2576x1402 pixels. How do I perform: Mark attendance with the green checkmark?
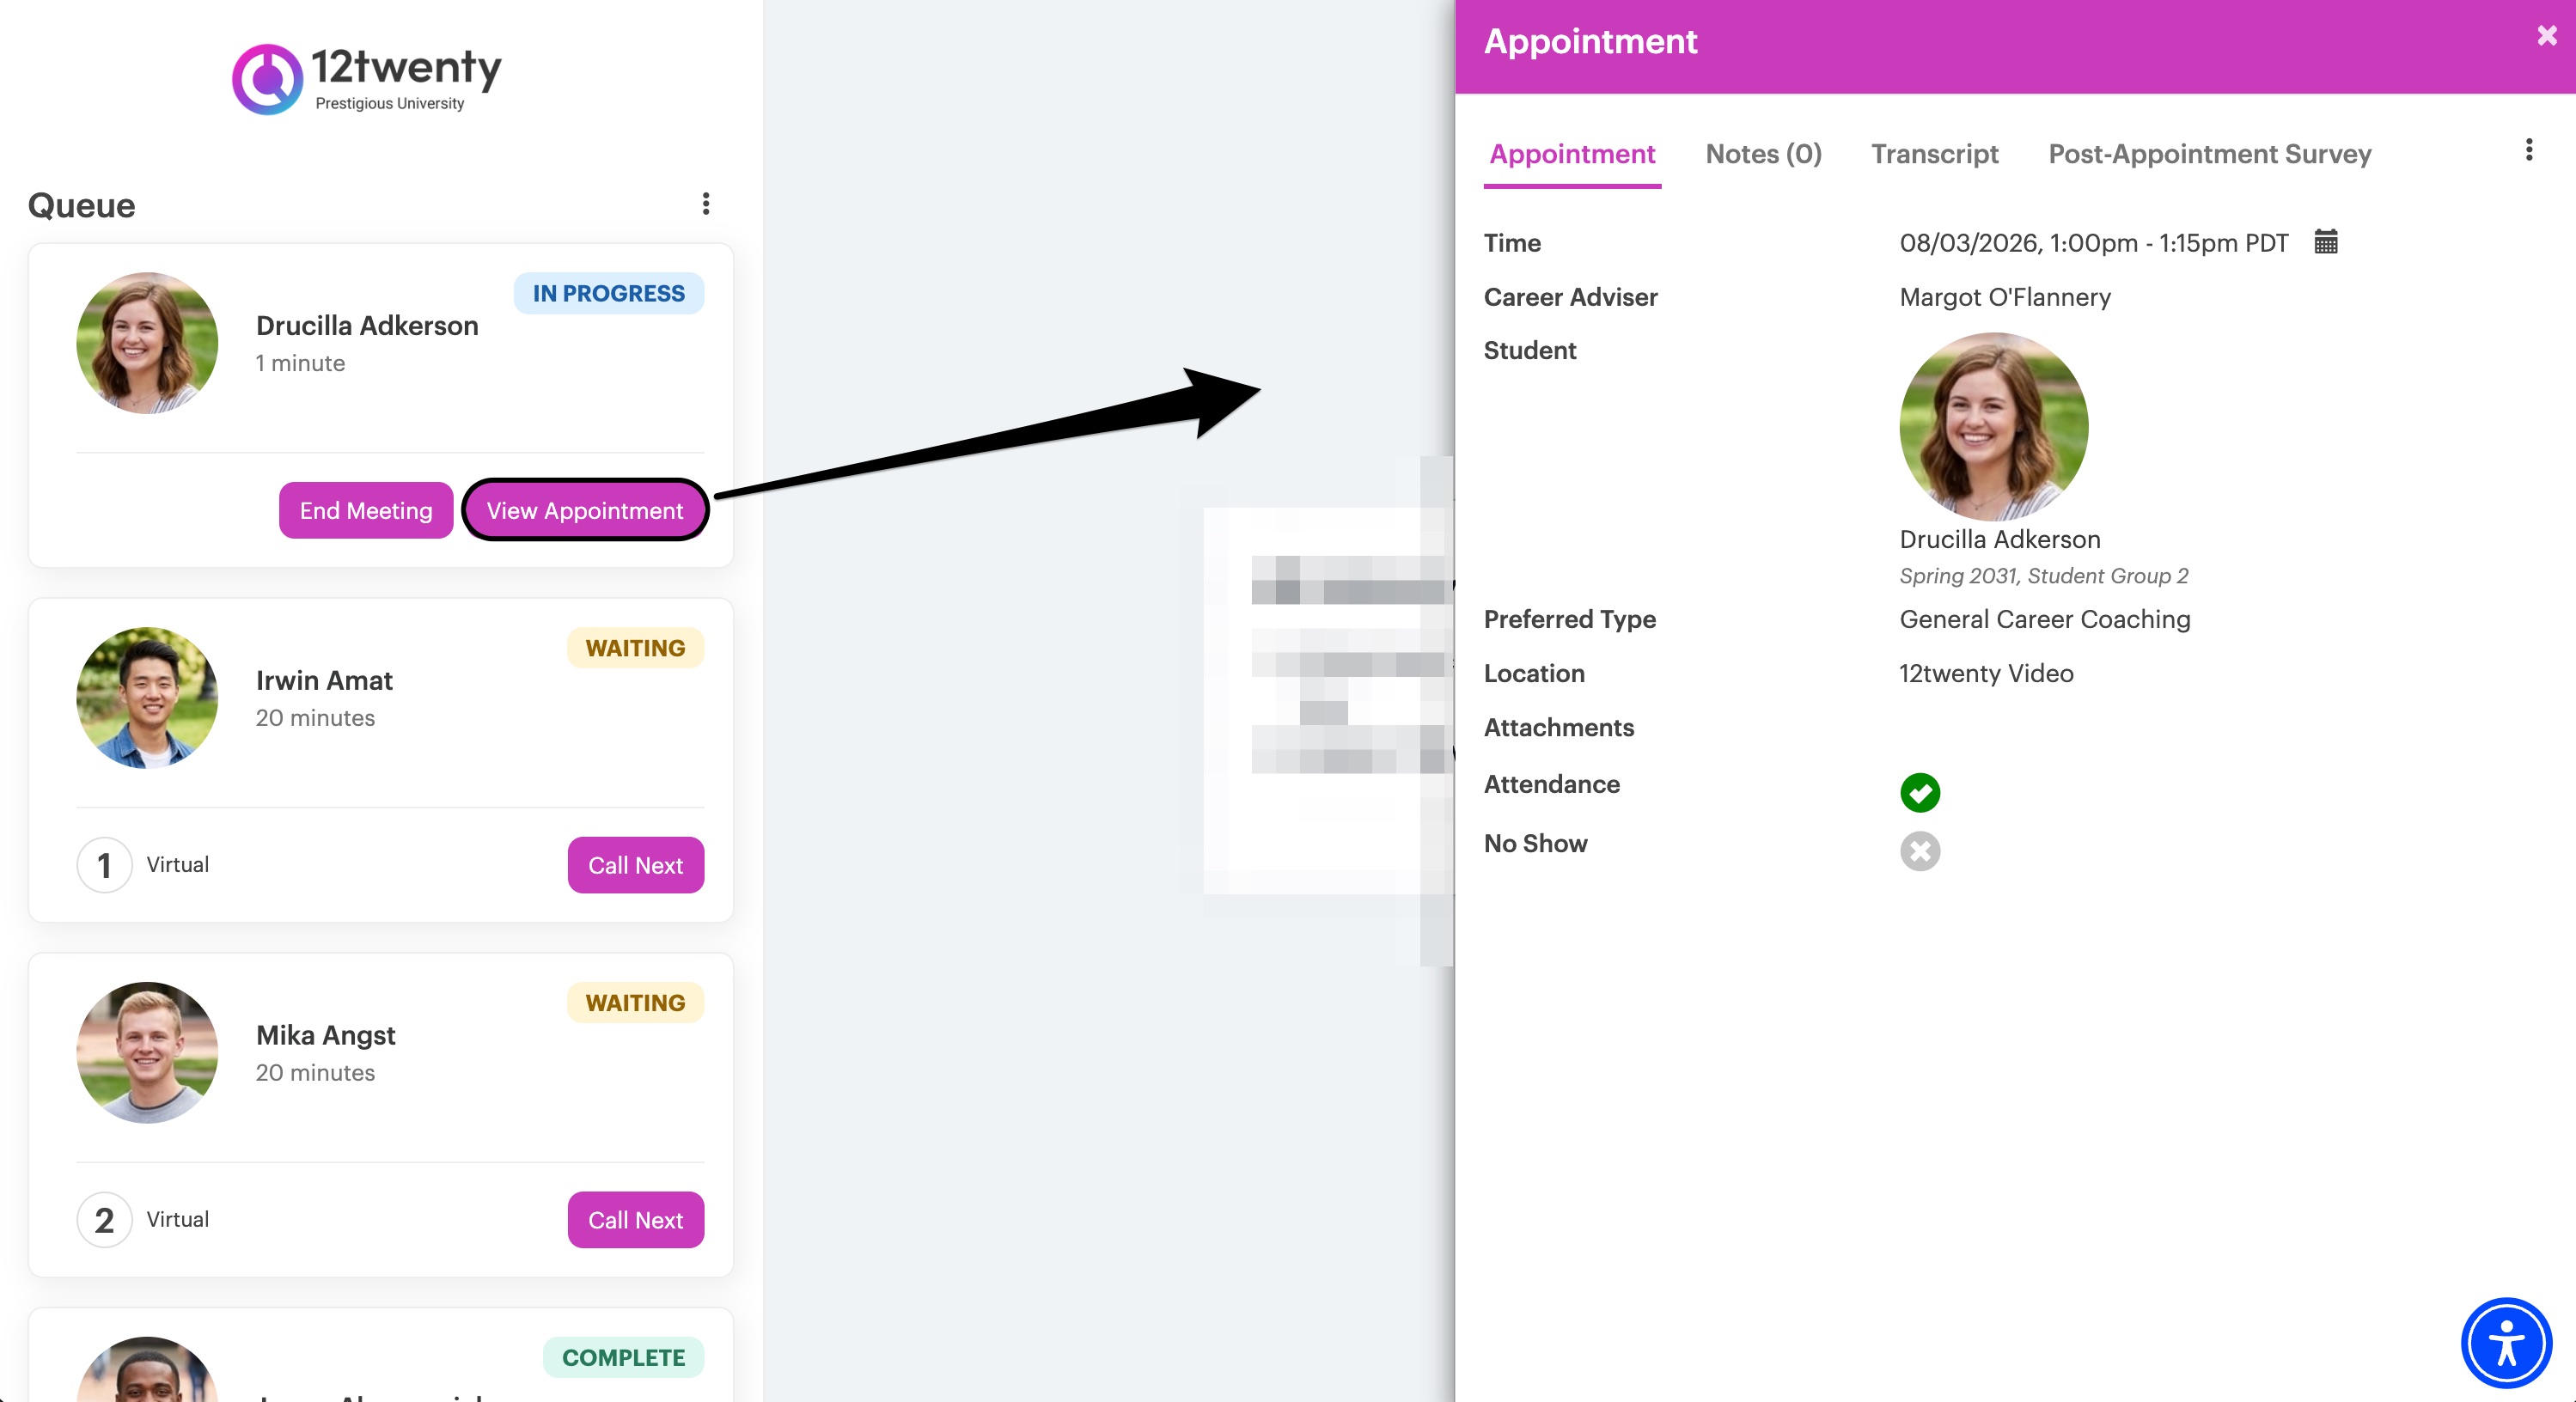pyautogui.click(x=1919, y=792)
